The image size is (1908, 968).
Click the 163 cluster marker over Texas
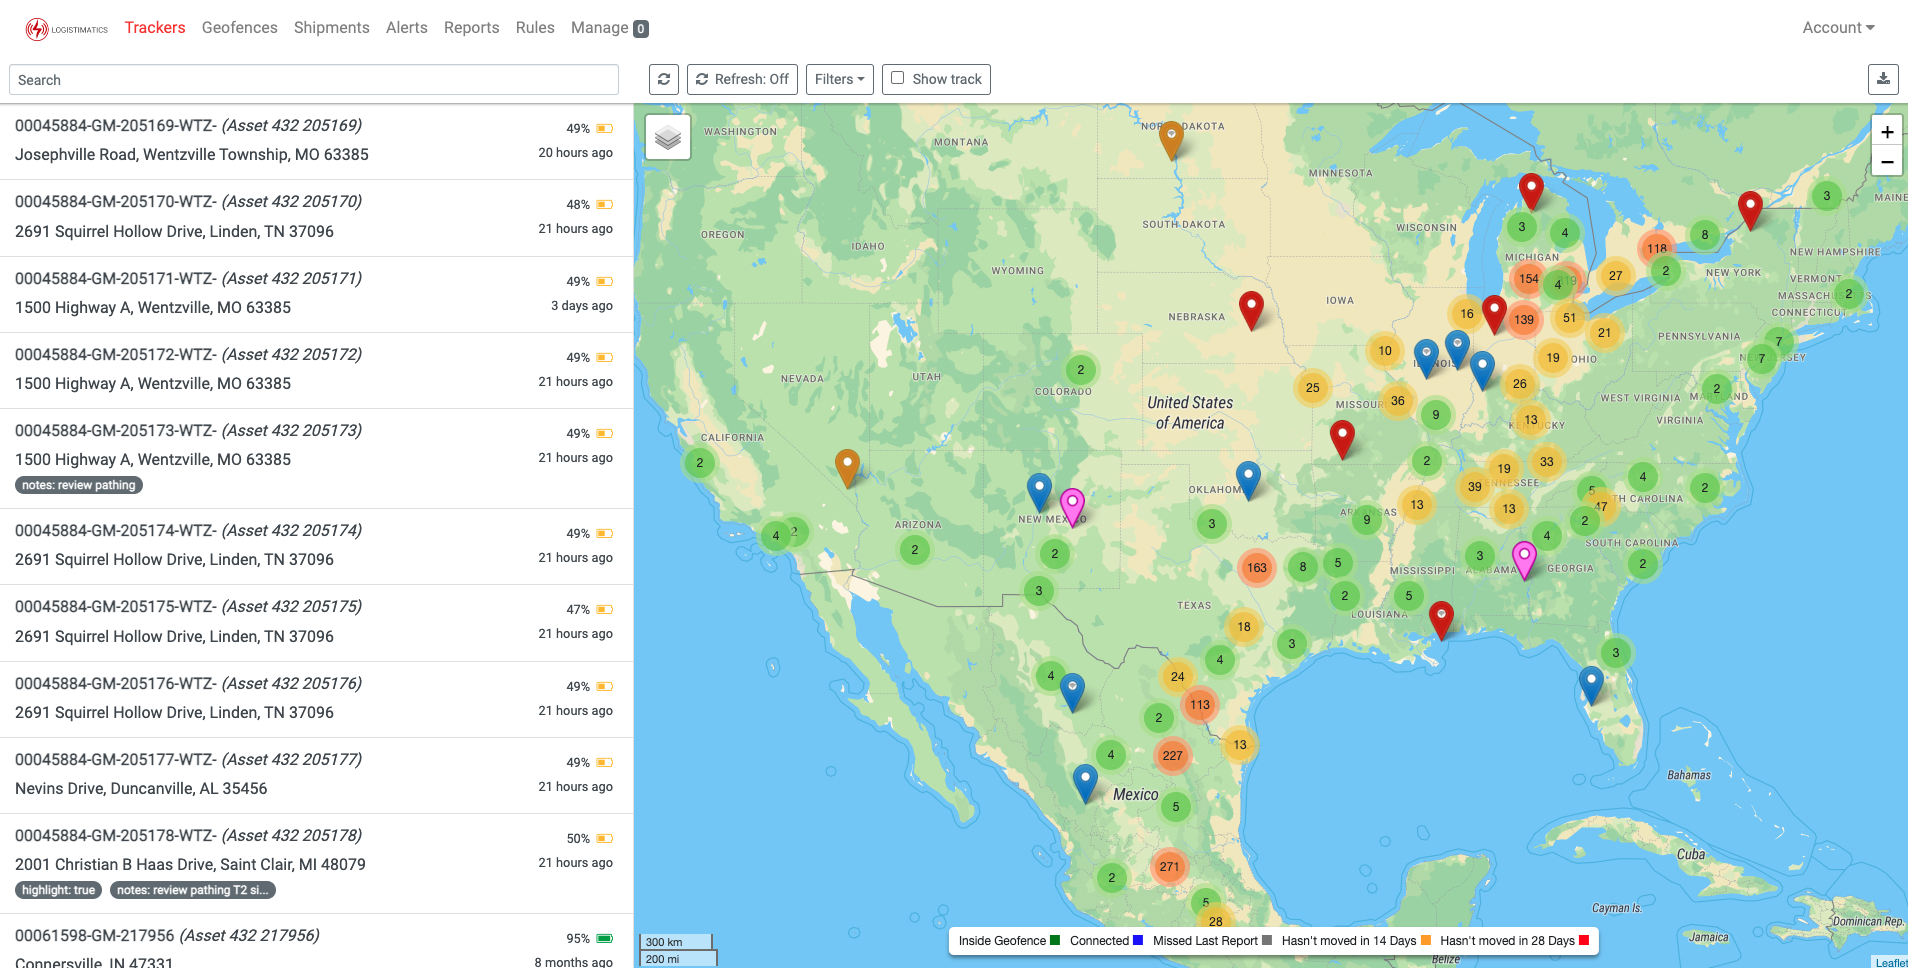(x=1256, y=568)
